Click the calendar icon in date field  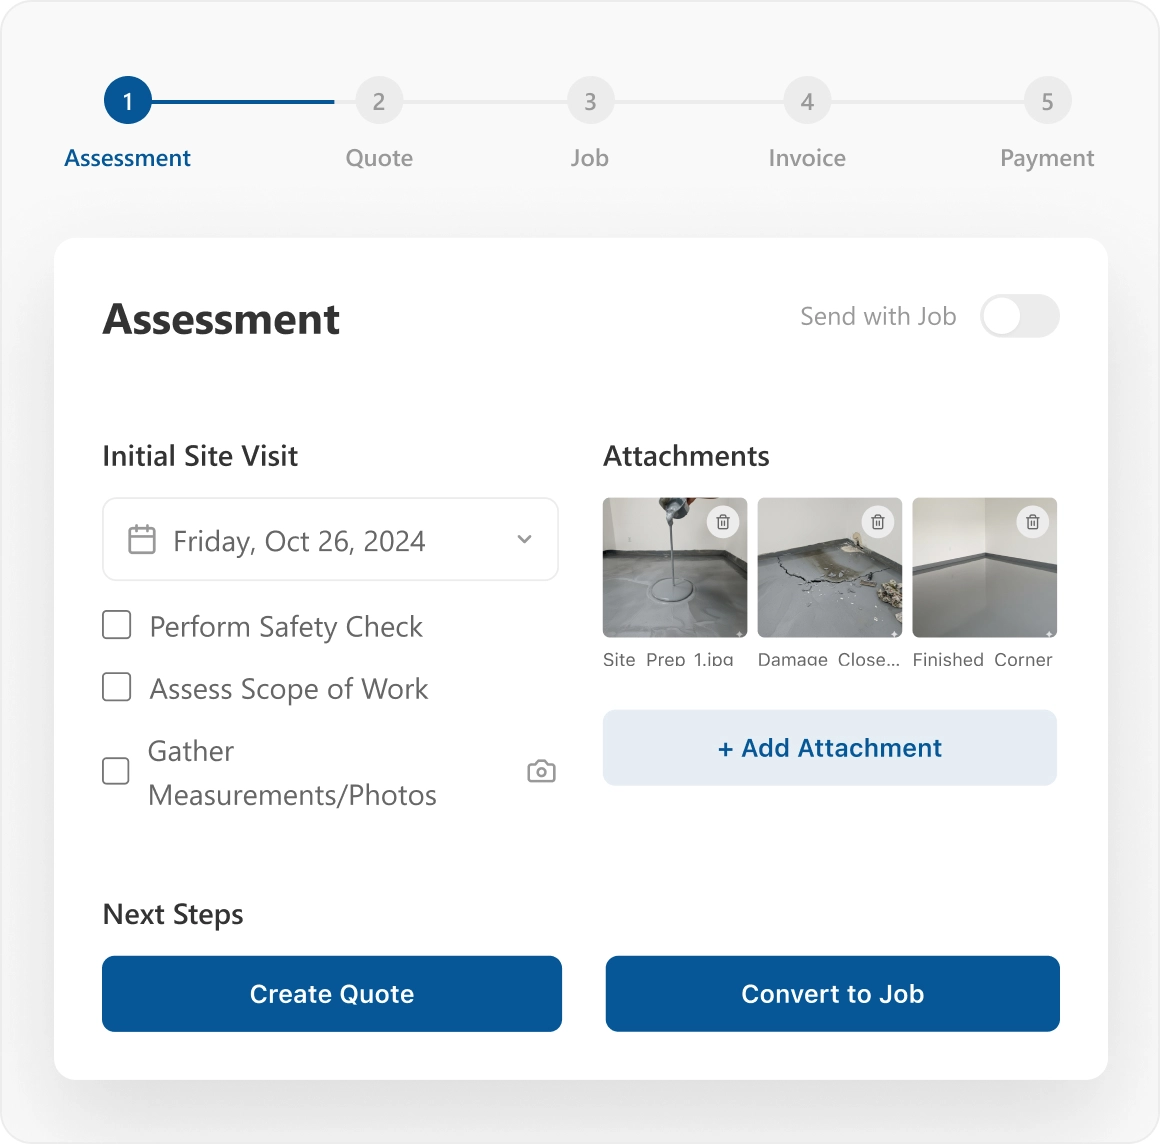(x=142, y=540)
